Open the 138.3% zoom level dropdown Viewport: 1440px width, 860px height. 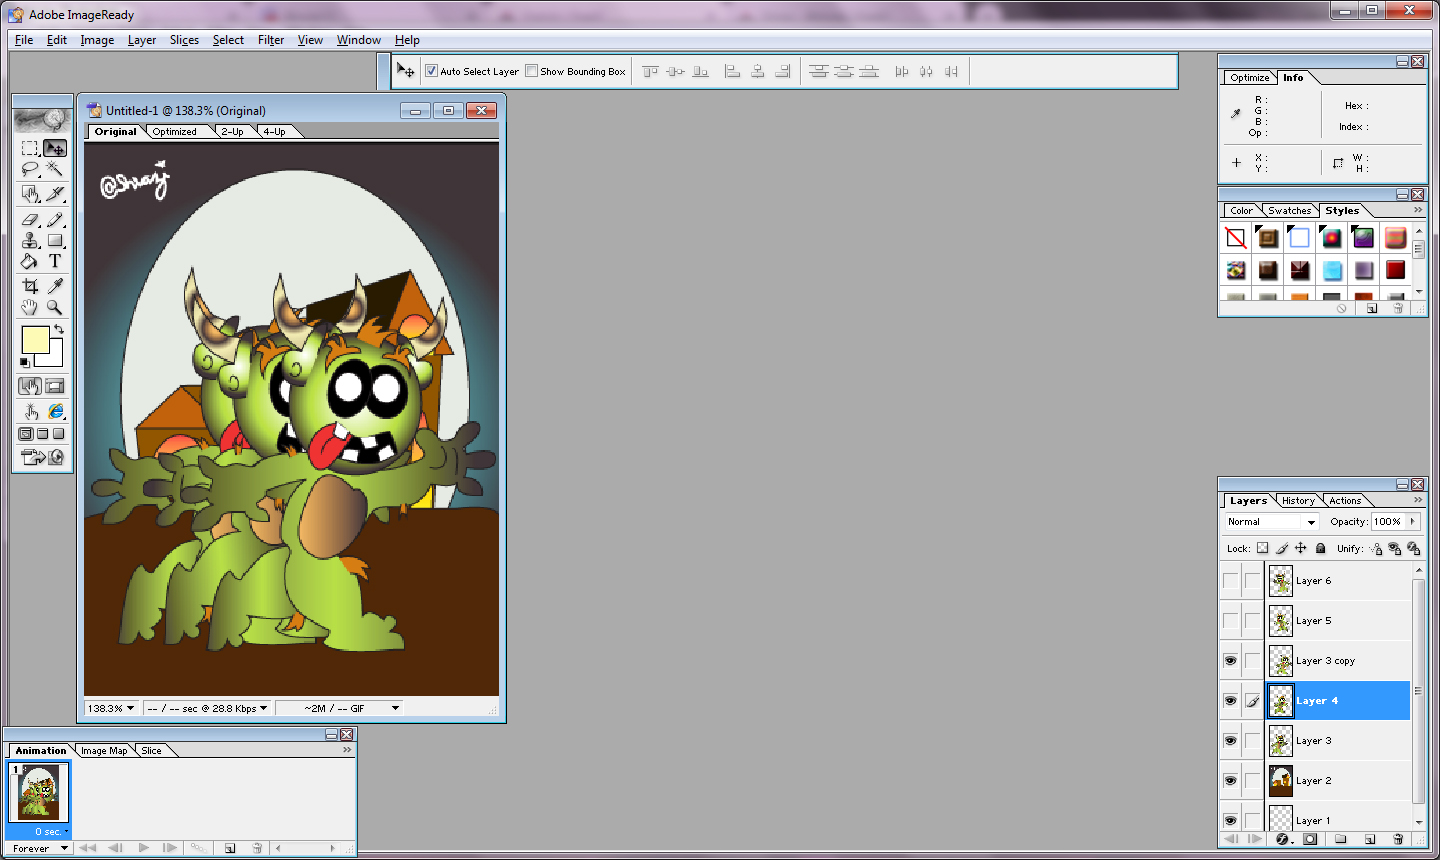pos(111,708)
